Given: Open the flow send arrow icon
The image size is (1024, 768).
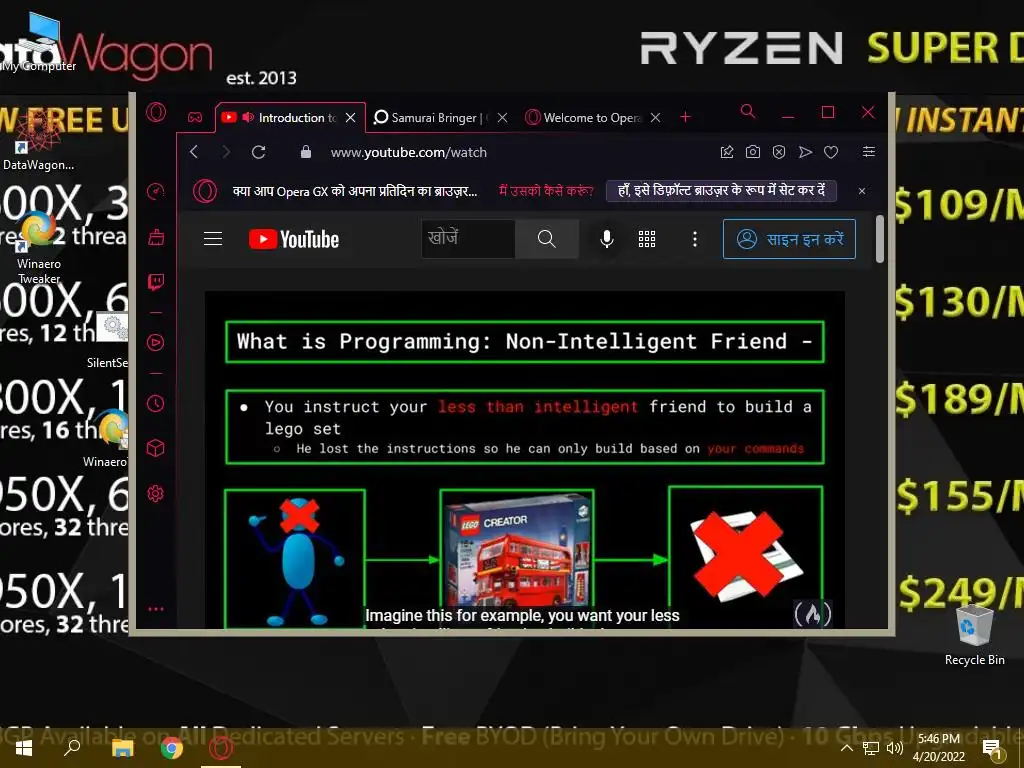Looking at the screenshot, I should click(805, 152).
